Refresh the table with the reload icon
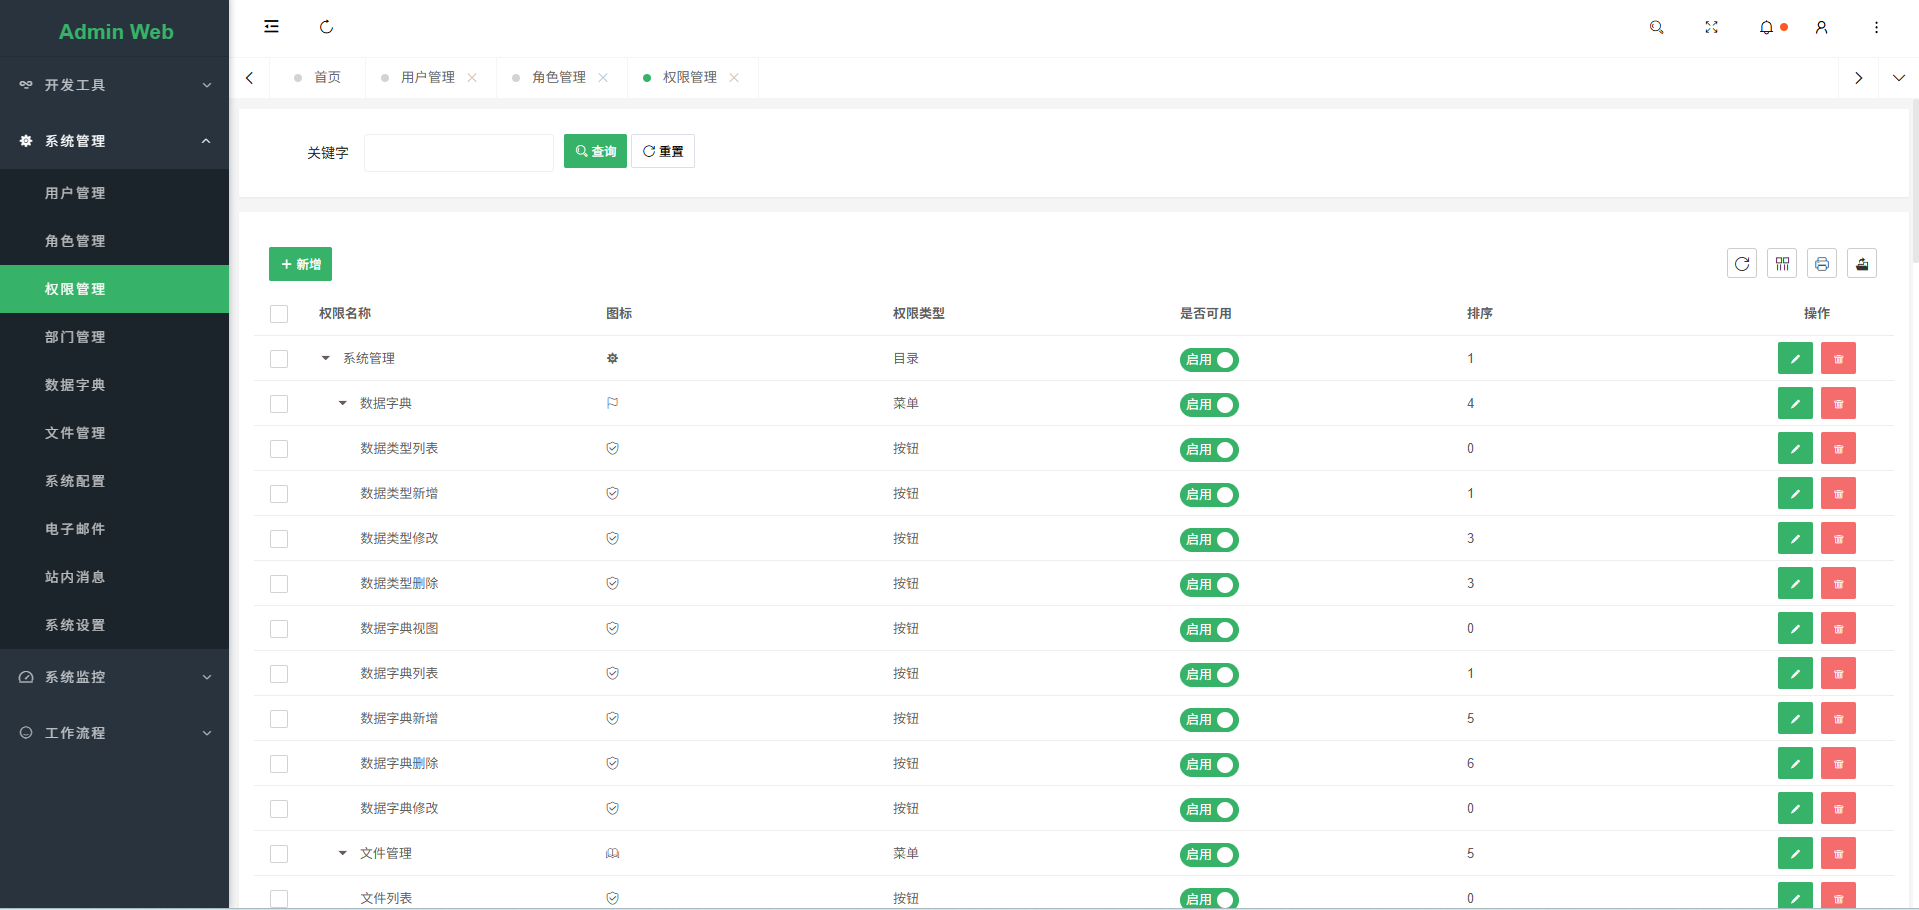The image size is (1919, 910). pos(1741,263)
